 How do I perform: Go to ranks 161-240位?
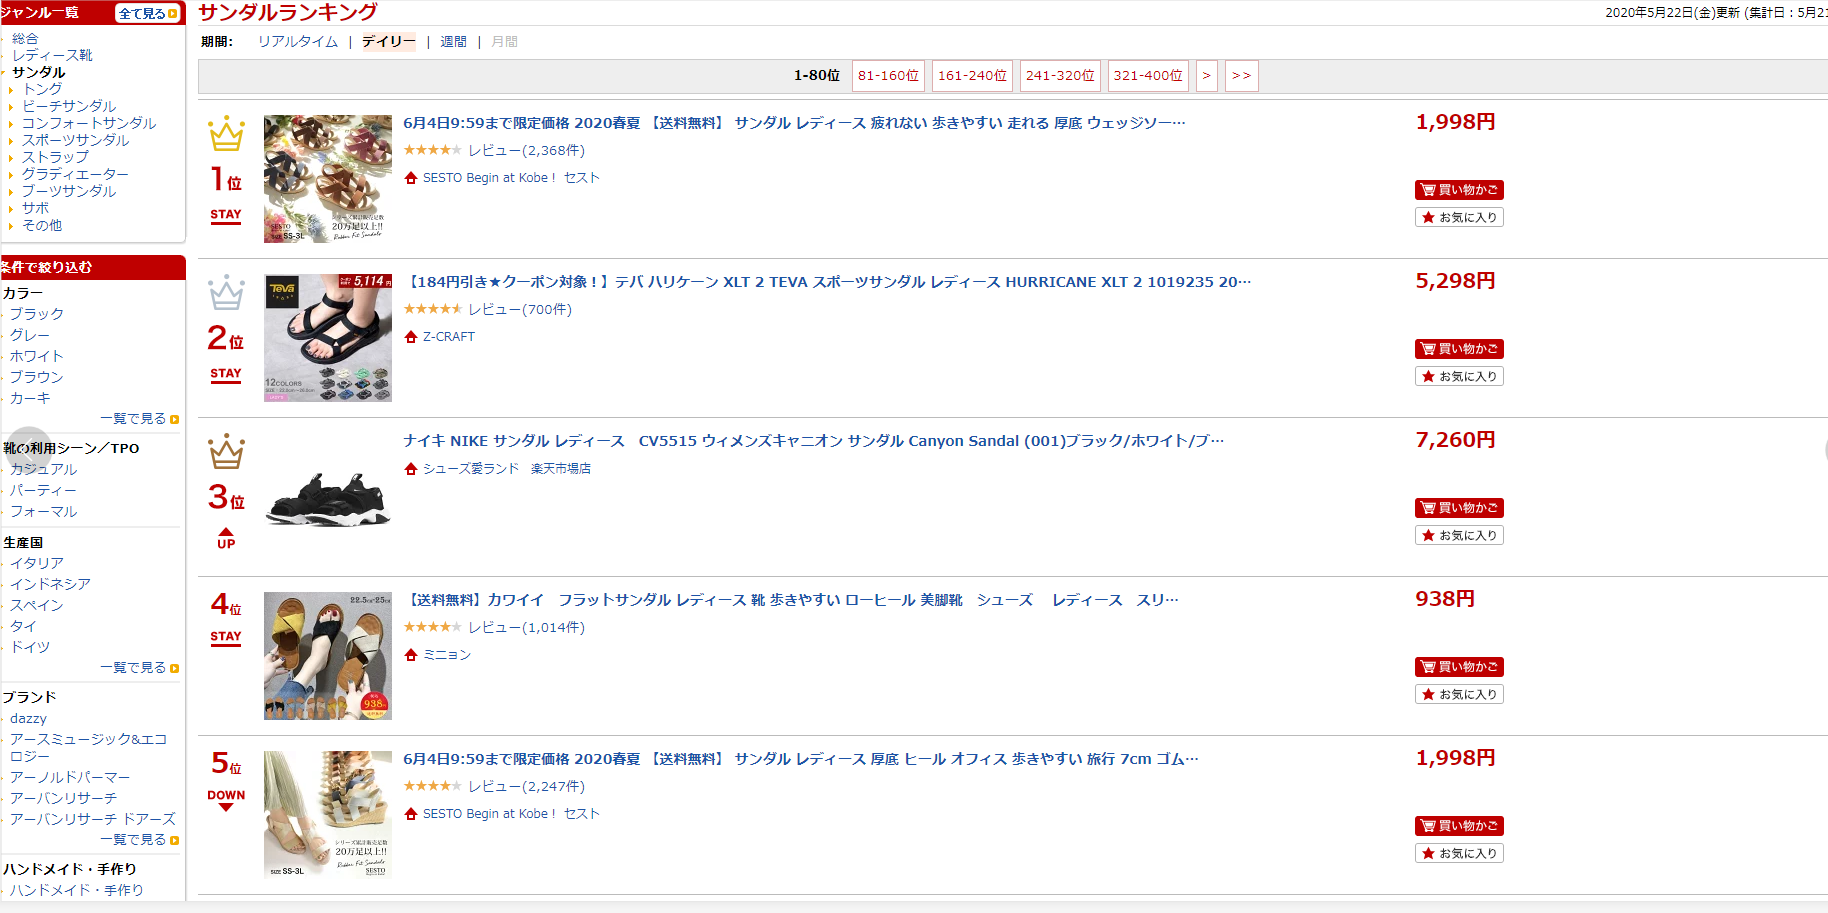coord(972,76)
